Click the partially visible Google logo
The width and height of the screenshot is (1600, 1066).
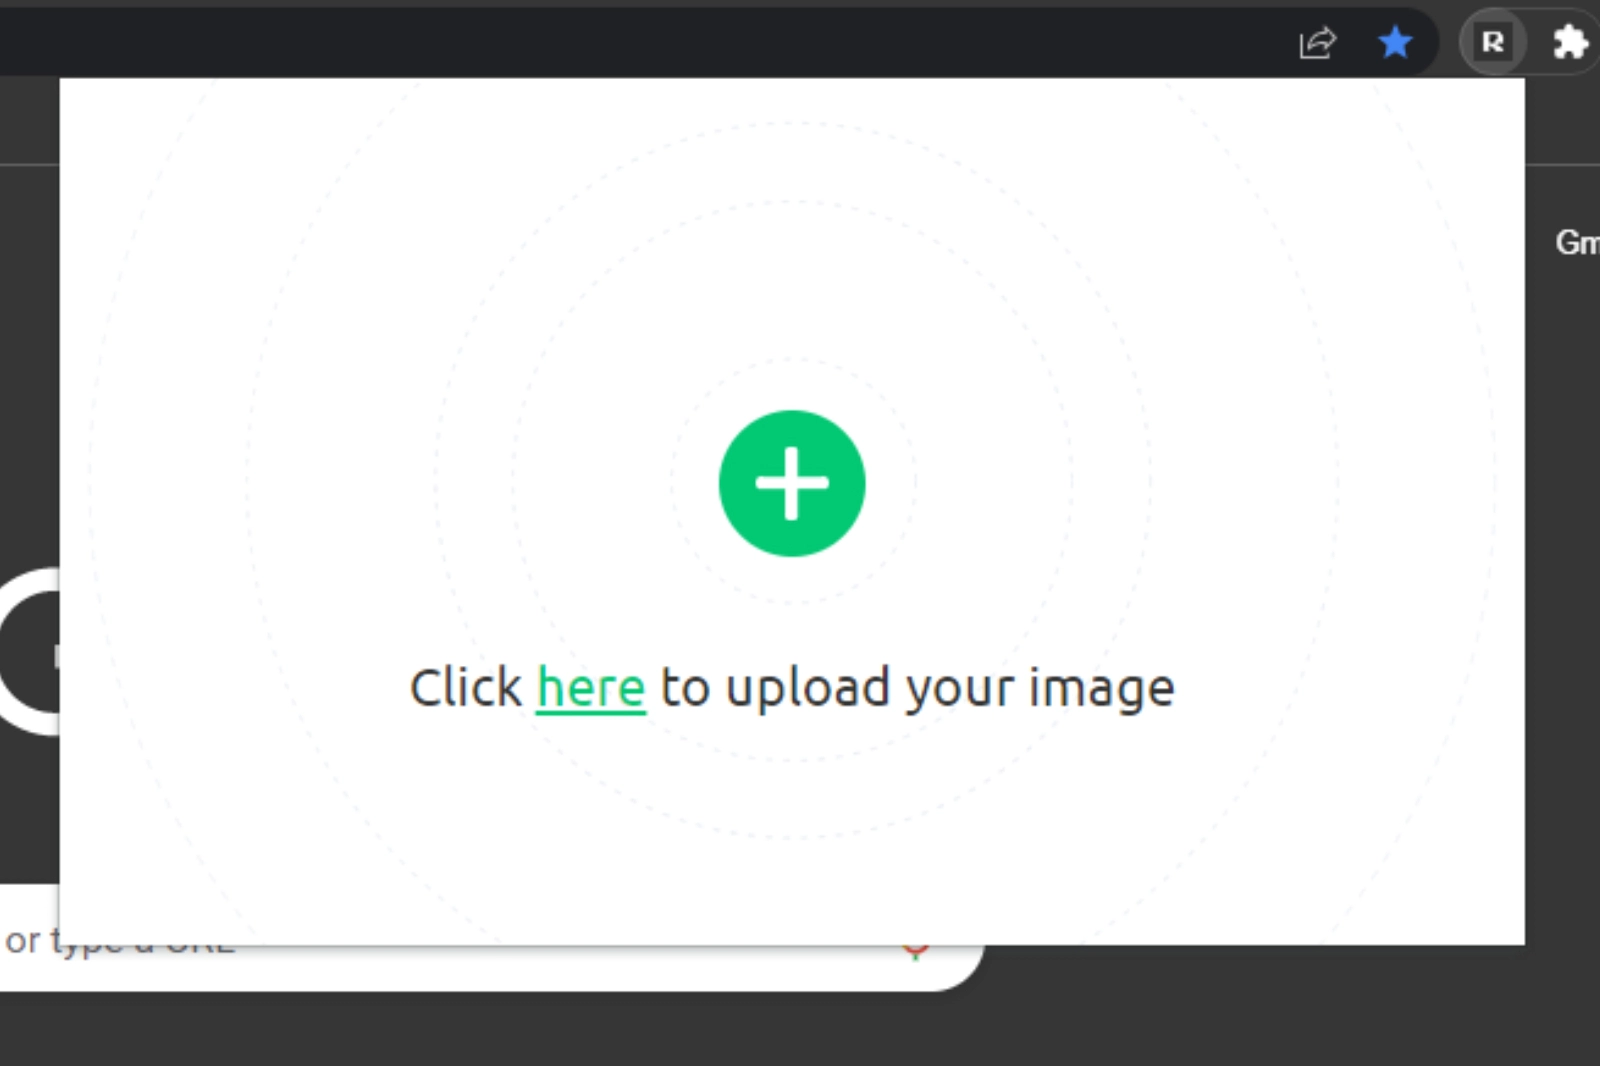click(x=29, y=651)
